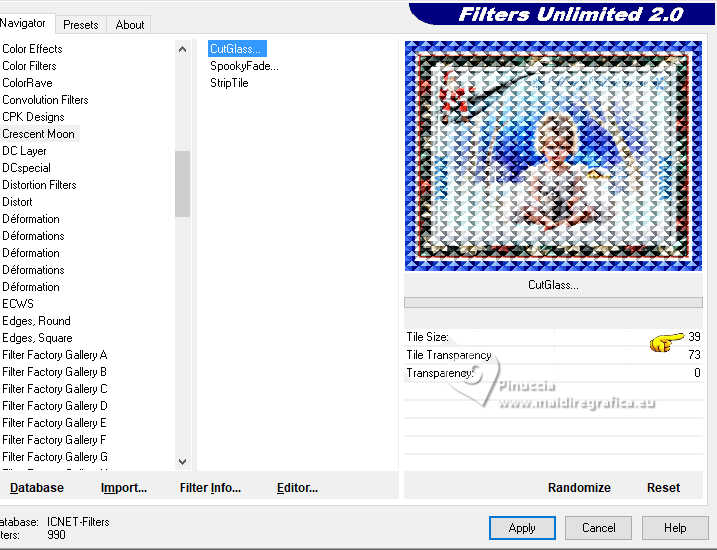The height and width of the screenshot is (550, 717).
Task: Pick CPK Designs category
Action: pos(33,117)
